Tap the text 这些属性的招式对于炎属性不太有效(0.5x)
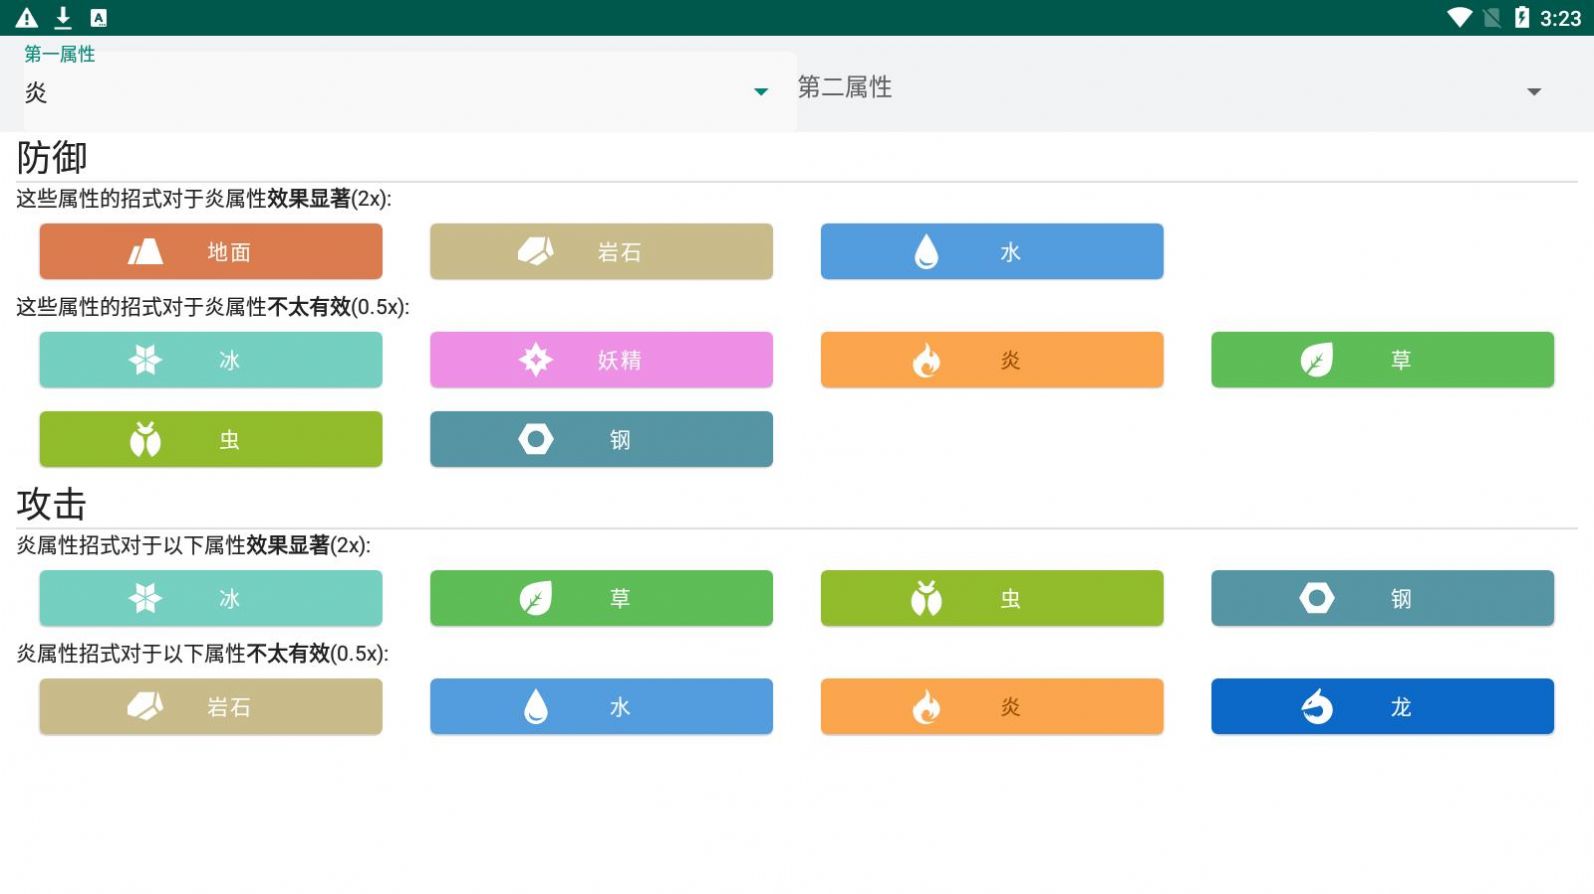The width and height of the screenshot is (1594, 894). pos(213,306)
